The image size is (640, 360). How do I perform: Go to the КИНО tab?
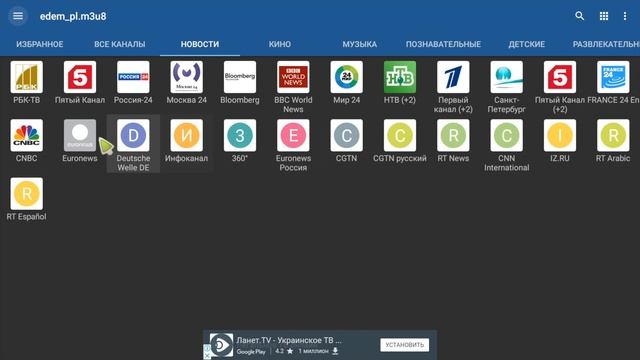coord(280,44)
